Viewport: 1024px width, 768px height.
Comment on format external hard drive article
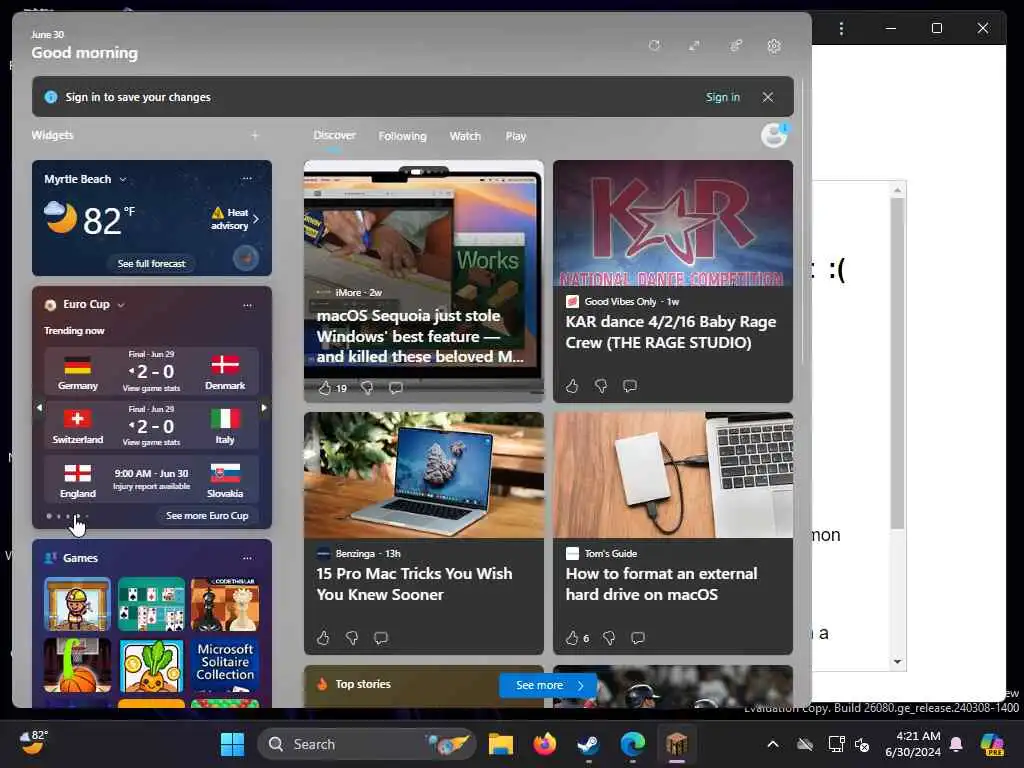tap(638, 637)
